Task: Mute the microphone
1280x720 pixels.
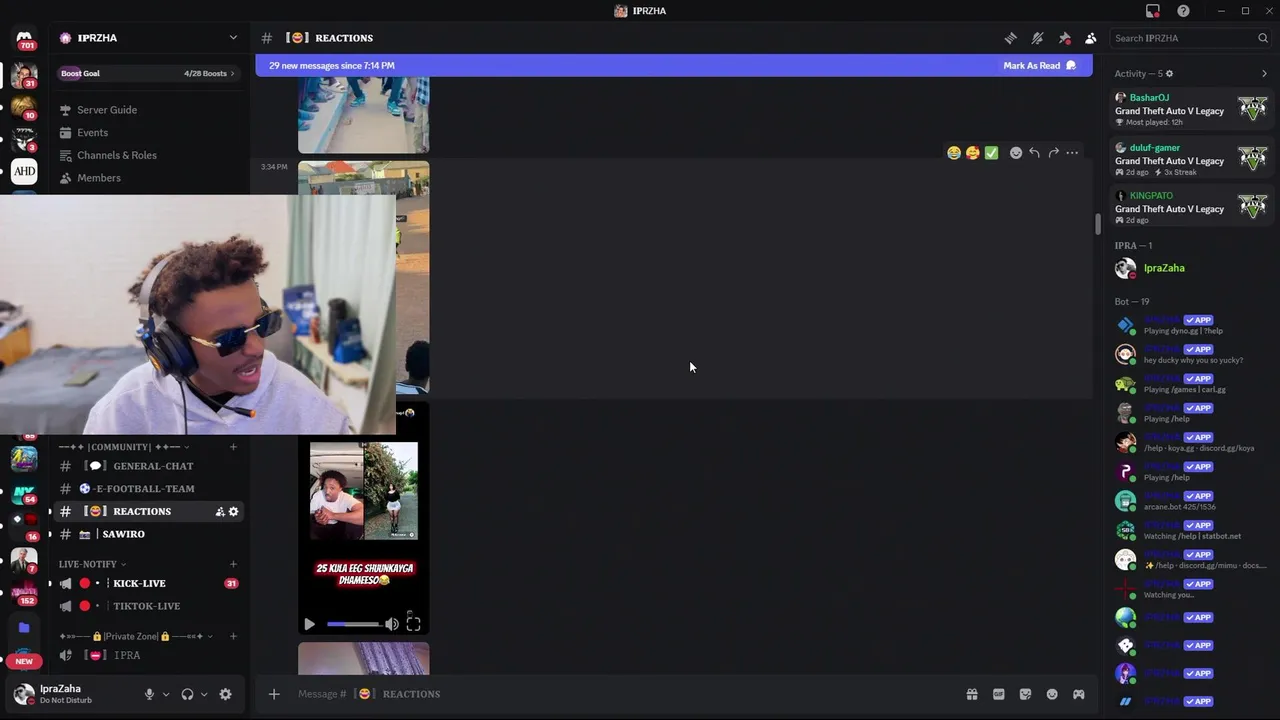Action: point(149,694)
